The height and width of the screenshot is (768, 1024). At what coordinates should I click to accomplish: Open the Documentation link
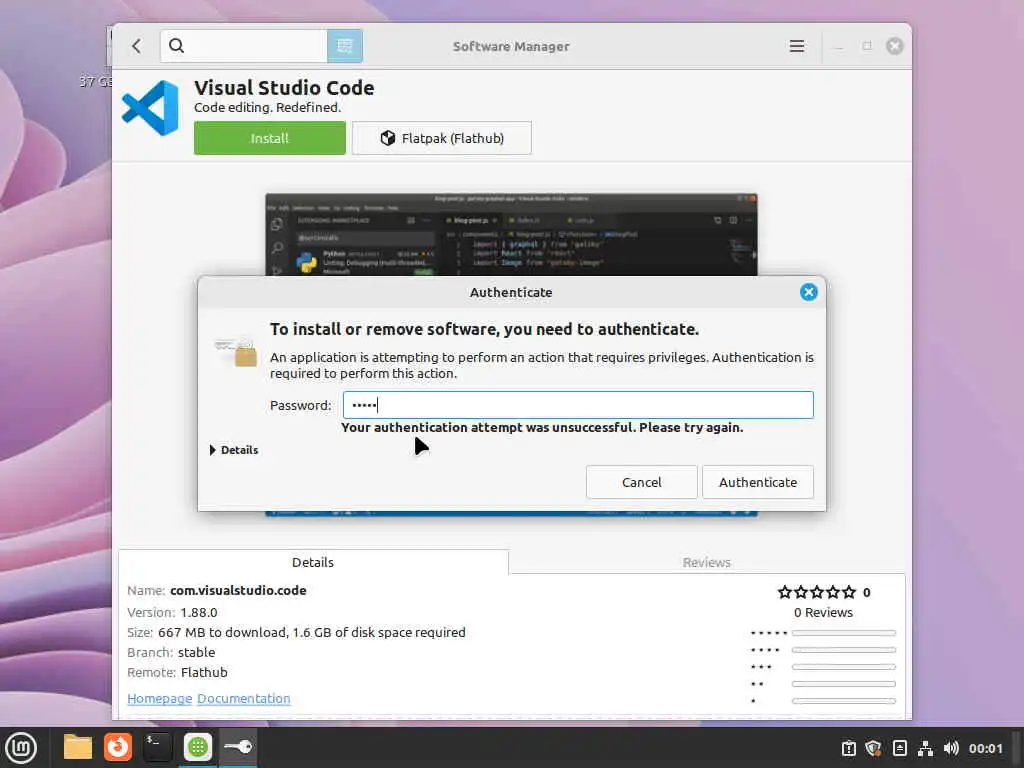point(244,698)
